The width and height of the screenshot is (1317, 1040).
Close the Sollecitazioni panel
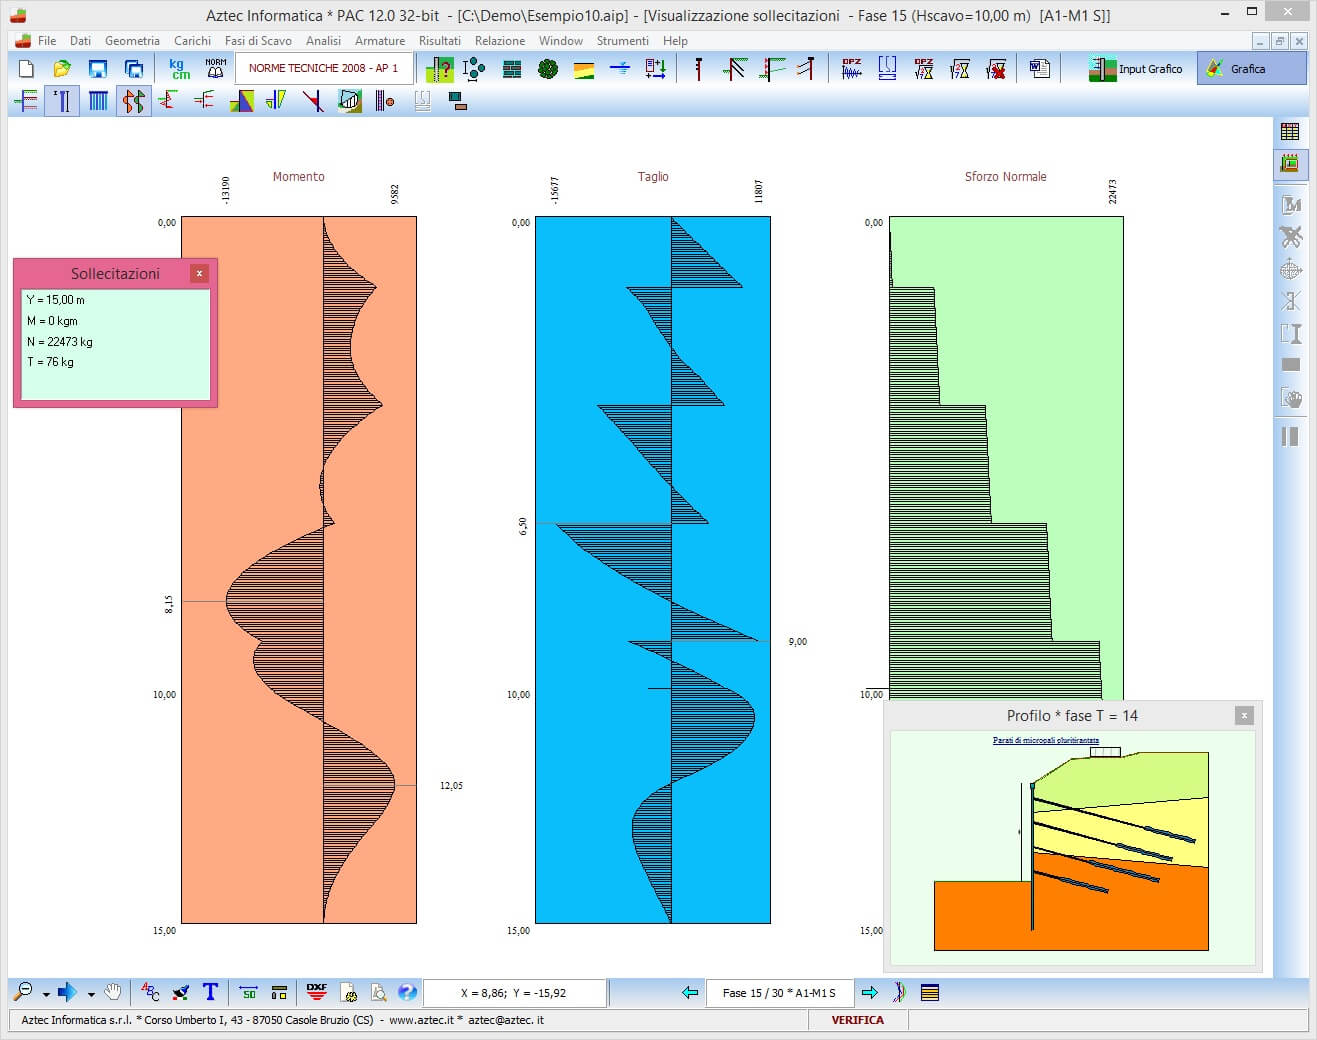click(x=199, y=273)
